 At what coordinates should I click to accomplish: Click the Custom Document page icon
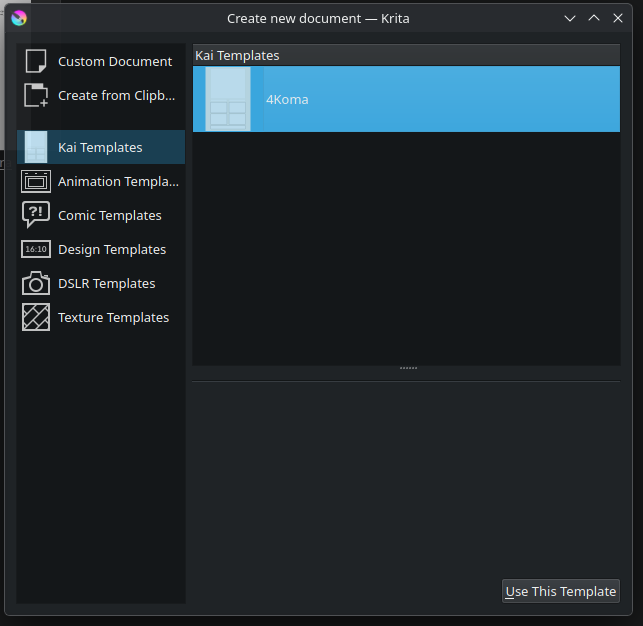coord(36,61)
